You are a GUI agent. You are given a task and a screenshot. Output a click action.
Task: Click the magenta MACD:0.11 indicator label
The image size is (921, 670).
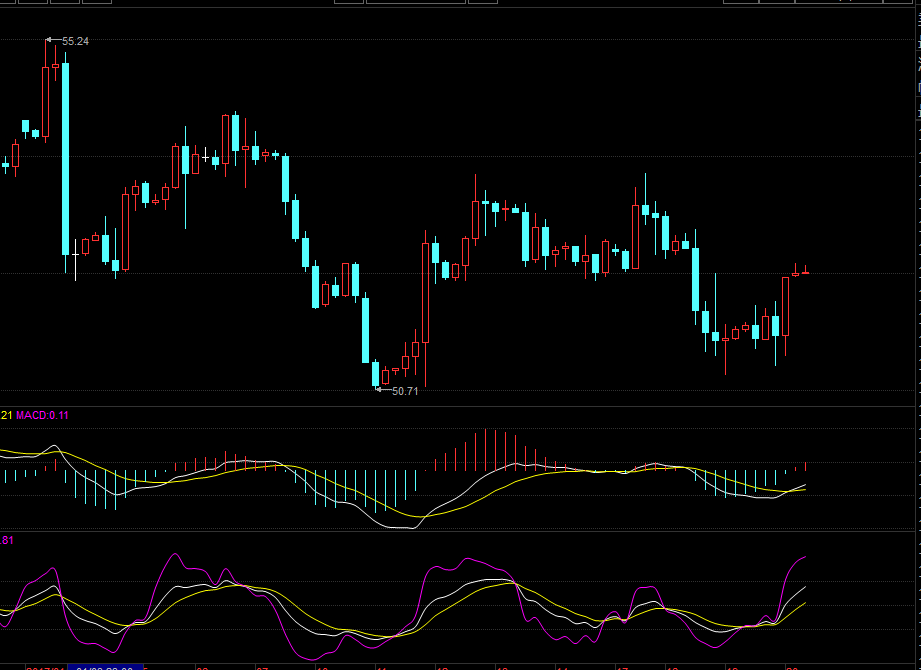[44, 415]
